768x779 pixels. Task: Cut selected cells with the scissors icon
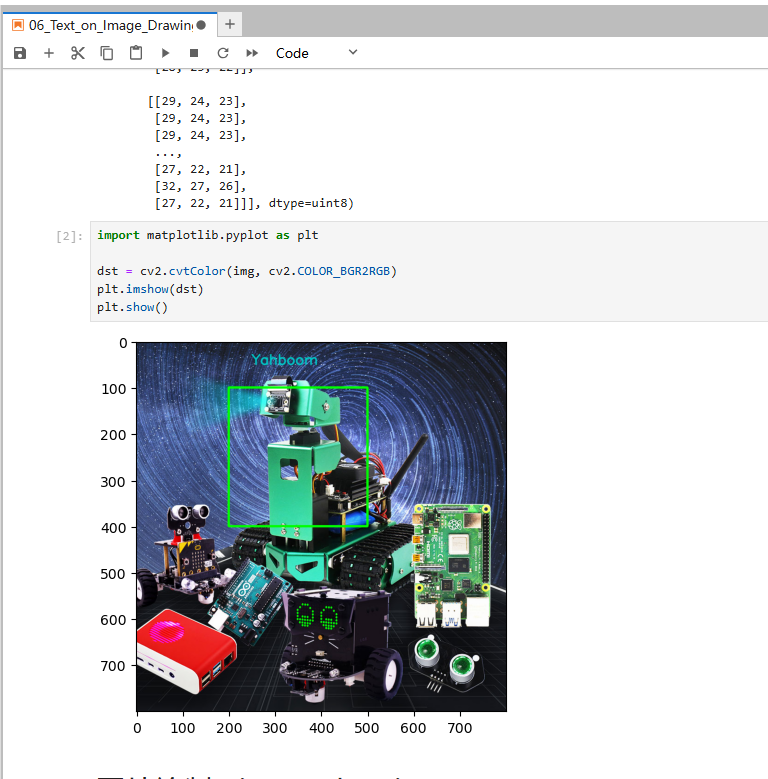point(77,53)
